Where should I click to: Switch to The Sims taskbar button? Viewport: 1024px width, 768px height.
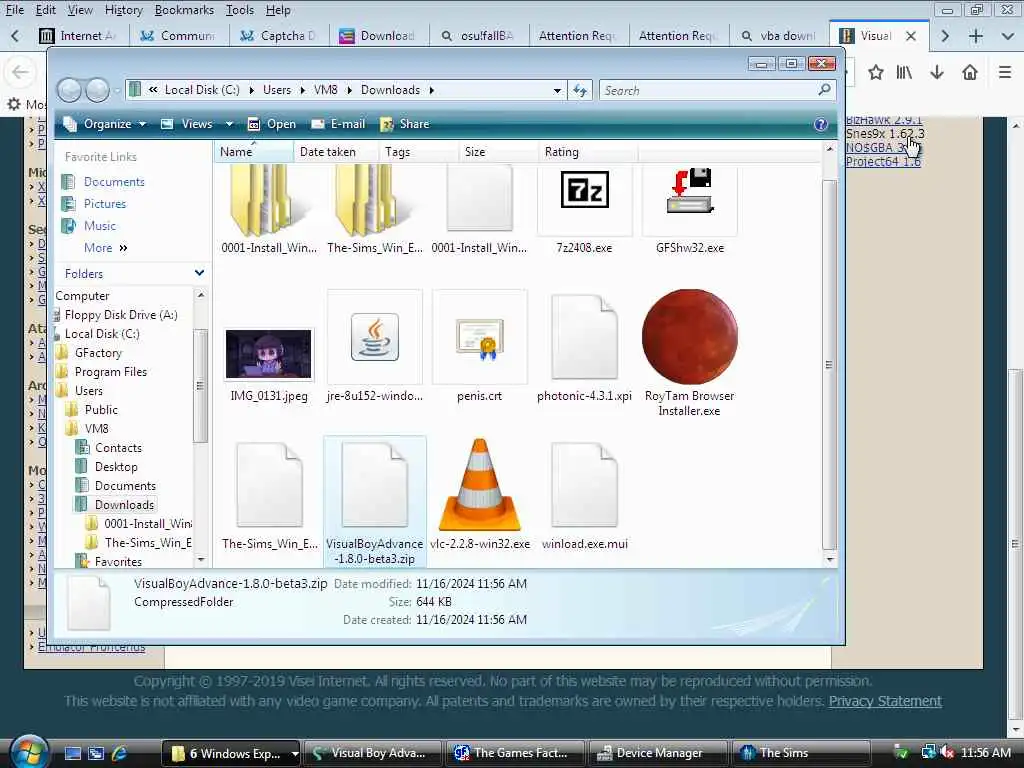click(x=801, y=754)
